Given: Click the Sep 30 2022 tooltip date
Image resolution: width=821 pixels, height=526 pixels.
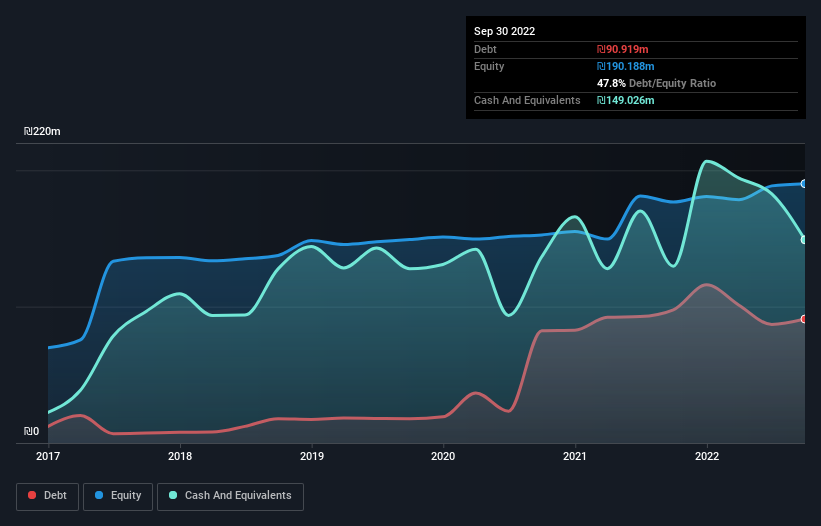Looking at the screenshot, I should [504, 31].
